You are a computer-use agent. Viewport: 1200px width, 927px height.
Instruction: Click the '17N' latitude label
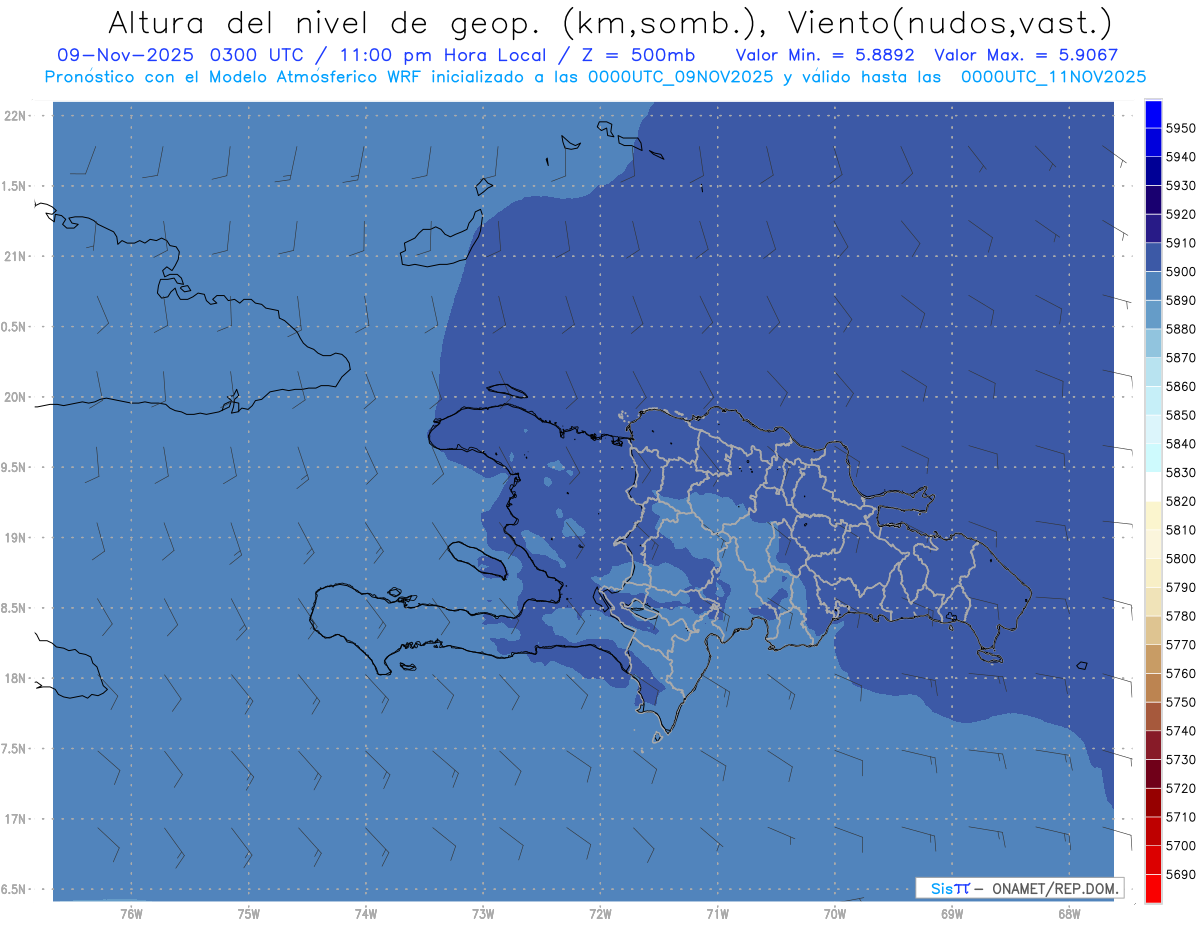click(x=16, y=819)
